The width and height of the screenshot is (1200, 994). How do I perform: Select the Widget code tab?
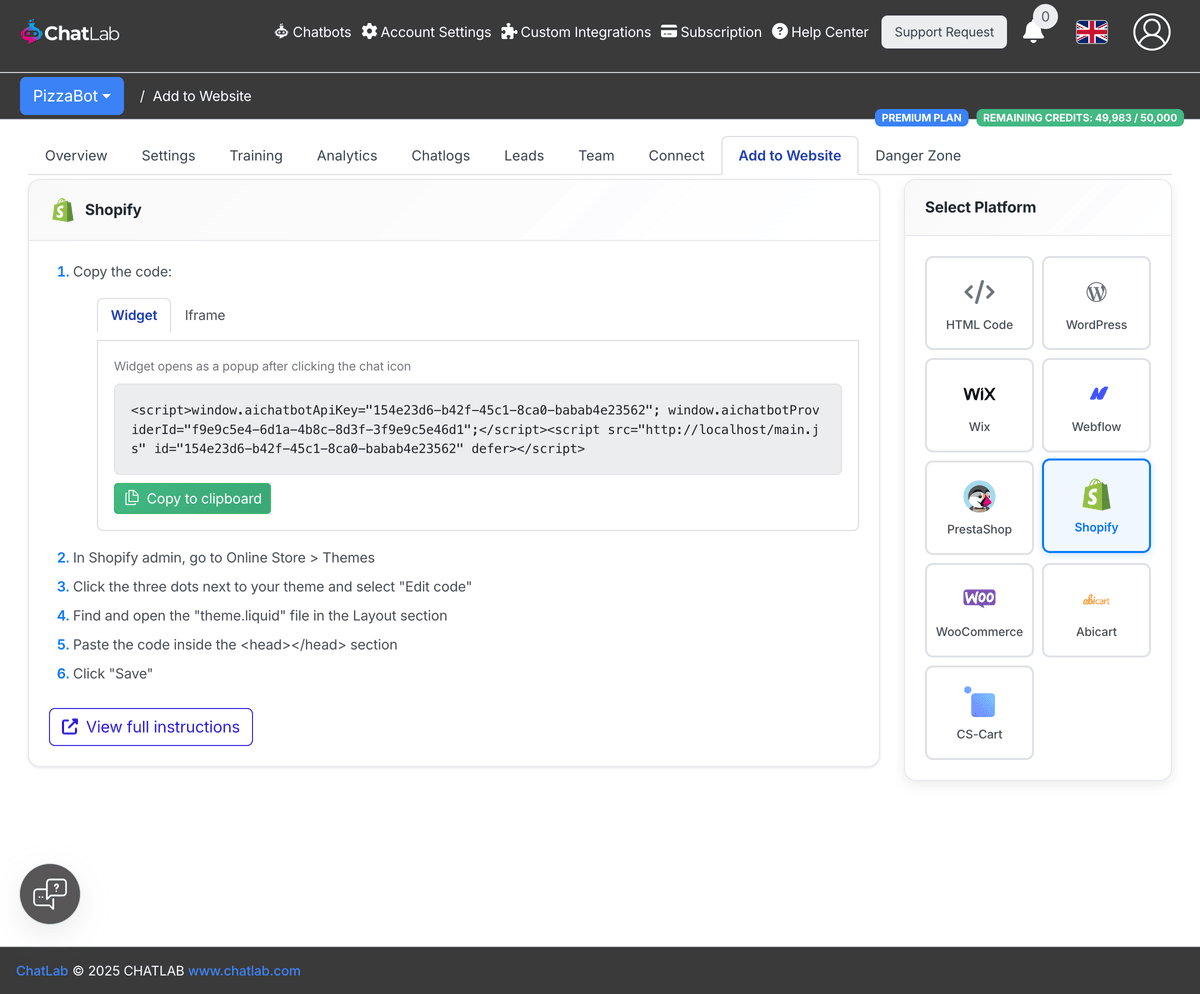click(x=133, y=315)
